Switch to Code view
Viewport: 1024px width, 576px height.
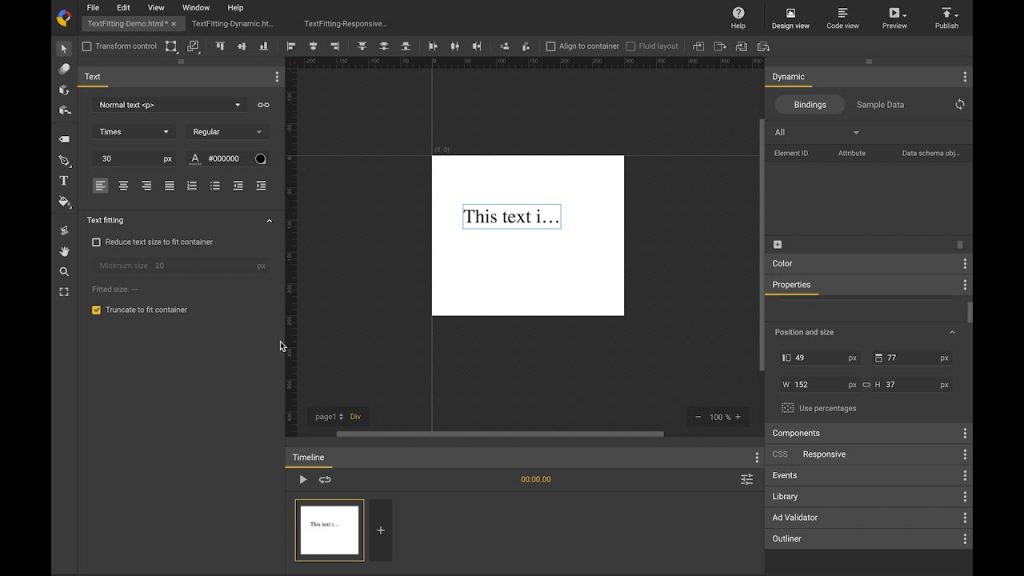pos(842,18)
